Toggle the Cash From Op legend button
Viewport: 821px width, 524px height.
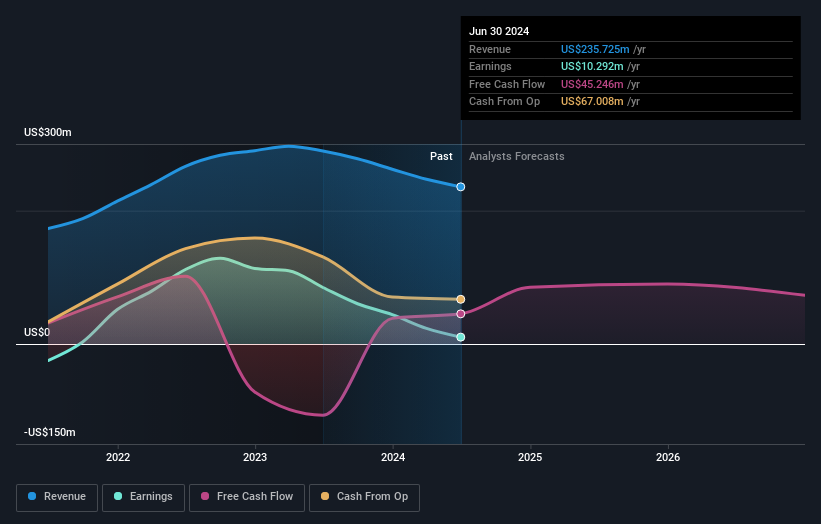(364, 497)
